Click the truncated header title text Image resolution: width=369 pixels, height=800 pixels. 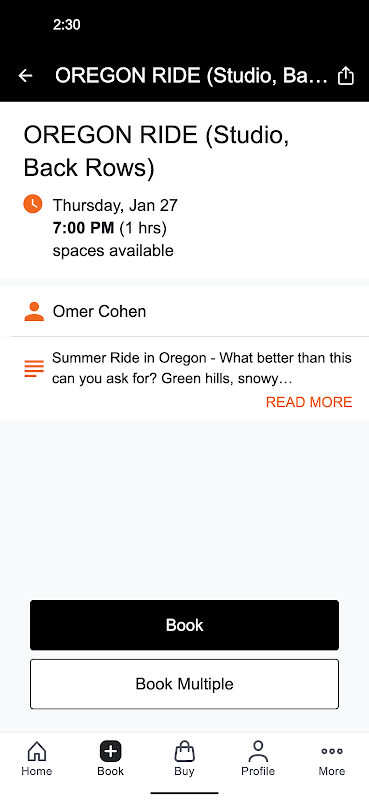[191, 76]
